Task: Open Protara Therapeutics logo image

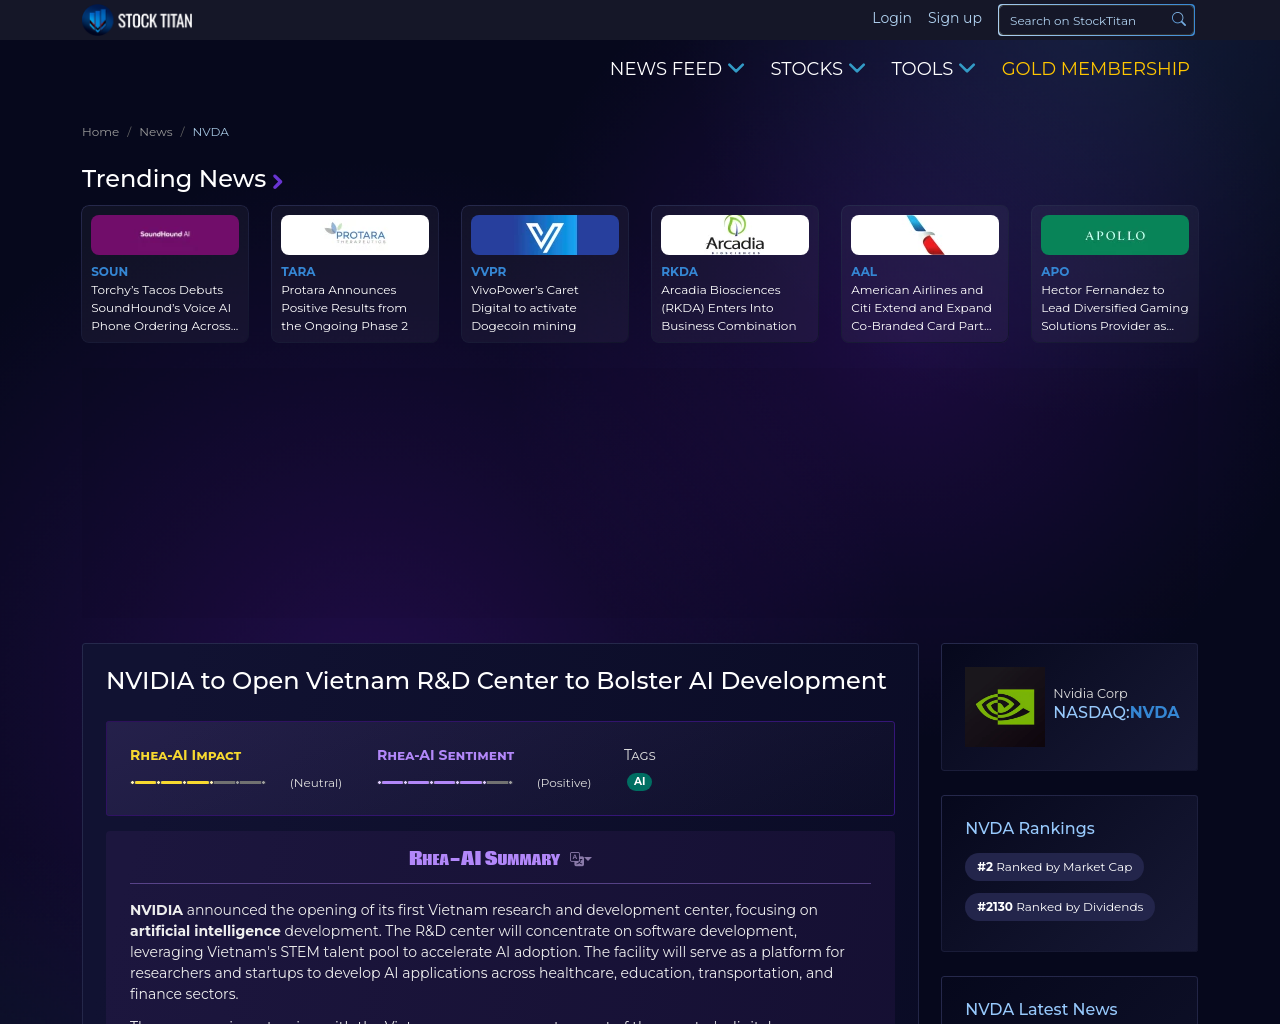Action: click(355, 235)
